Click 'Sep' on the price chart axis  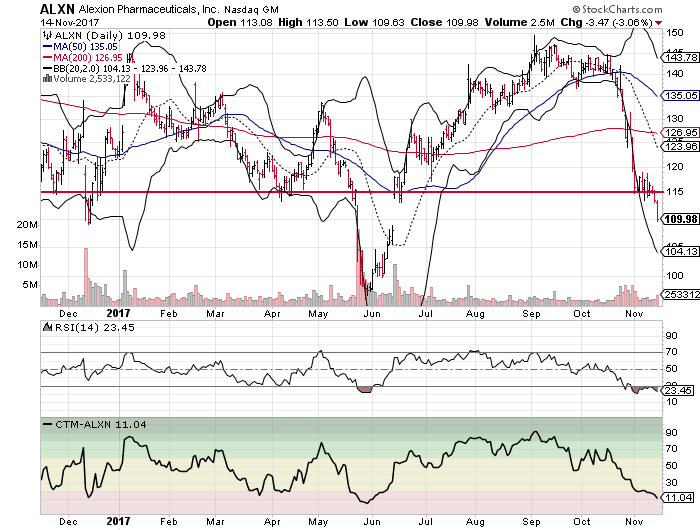(531, 313)
